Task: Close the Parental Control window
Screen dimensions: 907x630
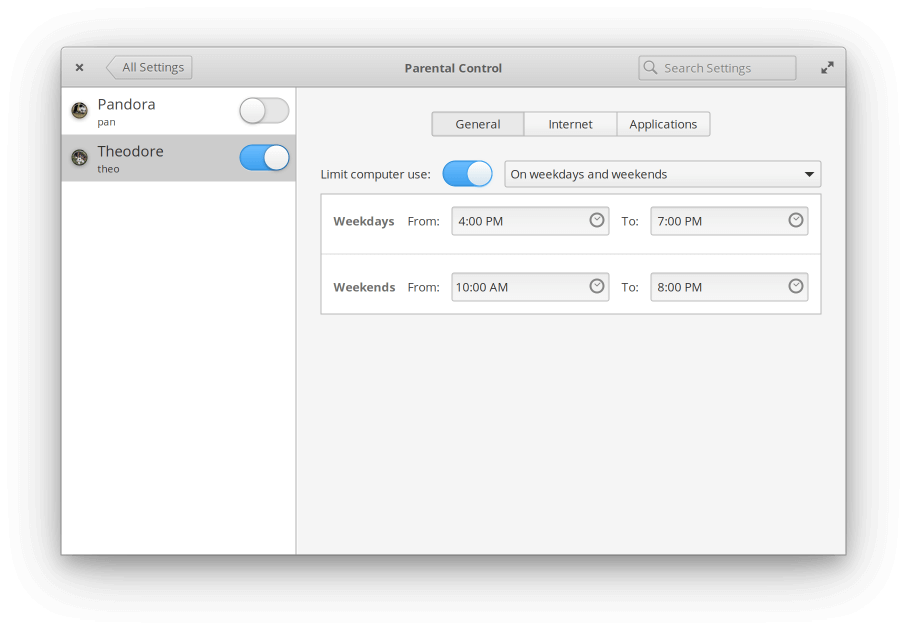Action: [80, 68]
